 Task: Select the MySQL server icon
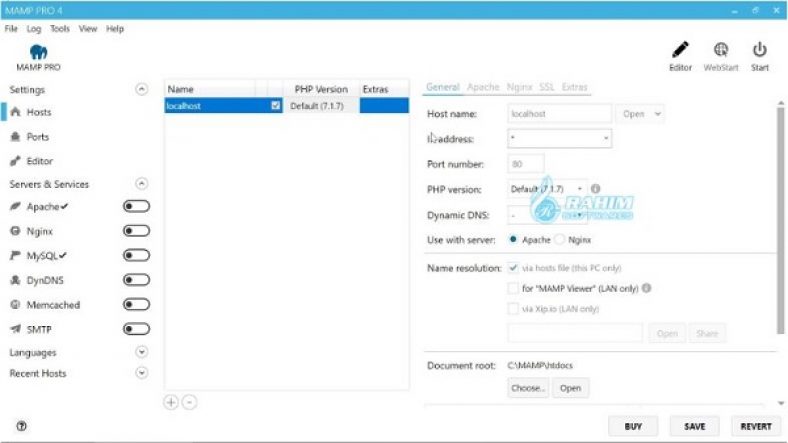tap(16, 256)
